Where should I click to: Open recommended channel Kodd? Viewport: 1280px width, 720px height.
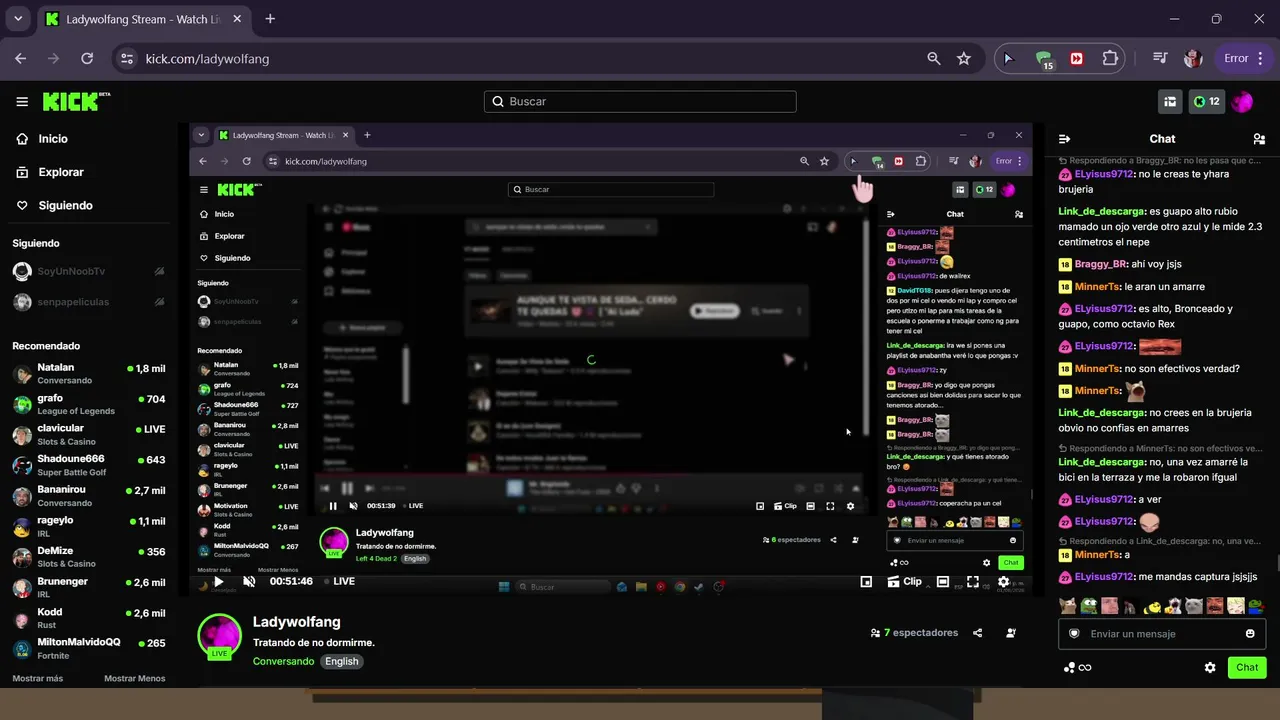pos(88,618)
